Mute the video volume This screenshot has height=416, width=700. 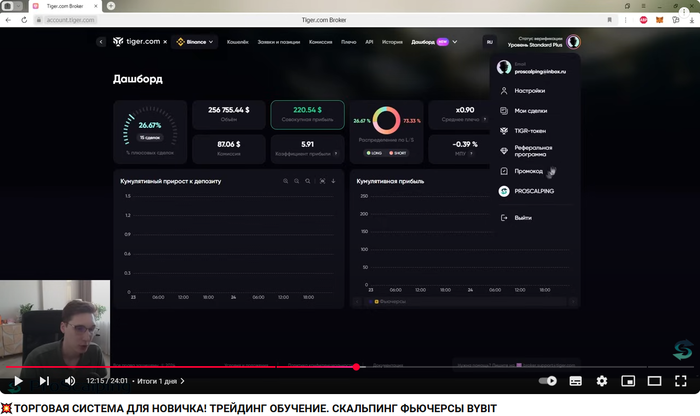[70, 381]
